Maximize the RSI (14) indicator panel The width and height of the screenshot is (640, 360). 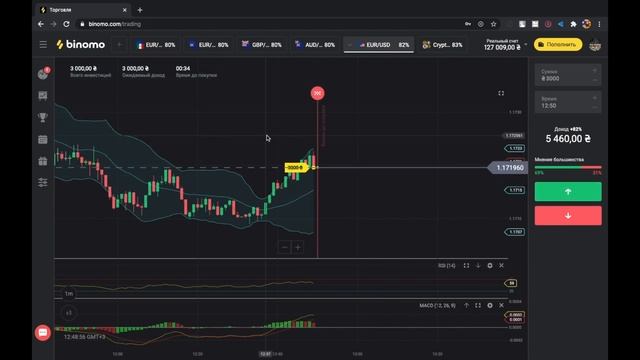pos(466,266)
